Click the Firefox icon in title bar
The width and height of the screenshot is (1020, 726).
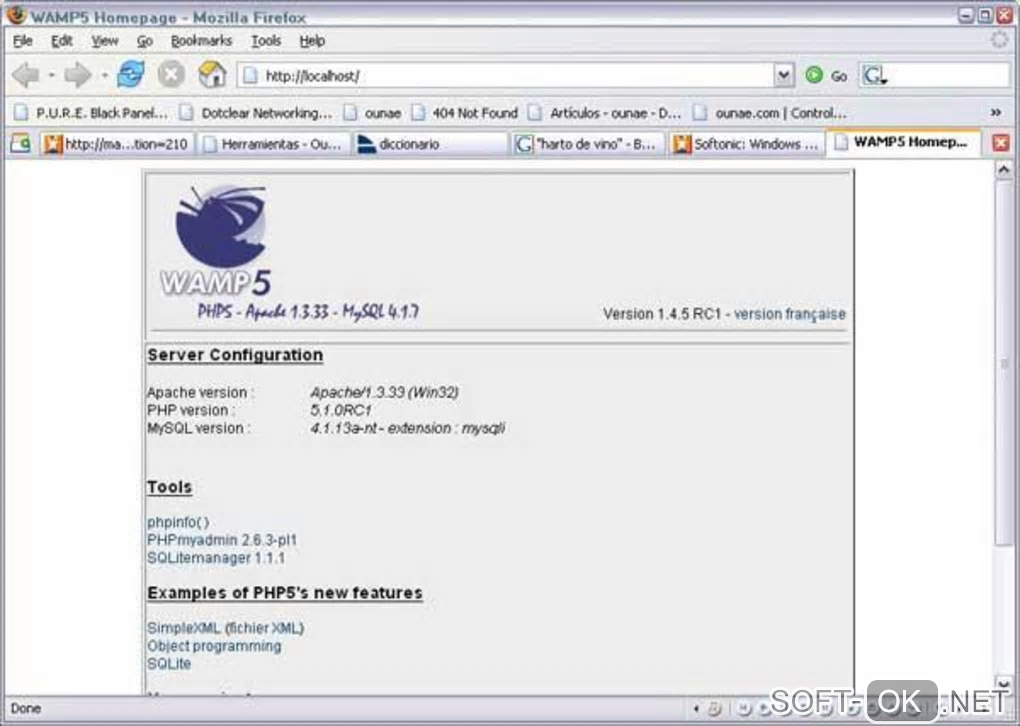point(16,14)
